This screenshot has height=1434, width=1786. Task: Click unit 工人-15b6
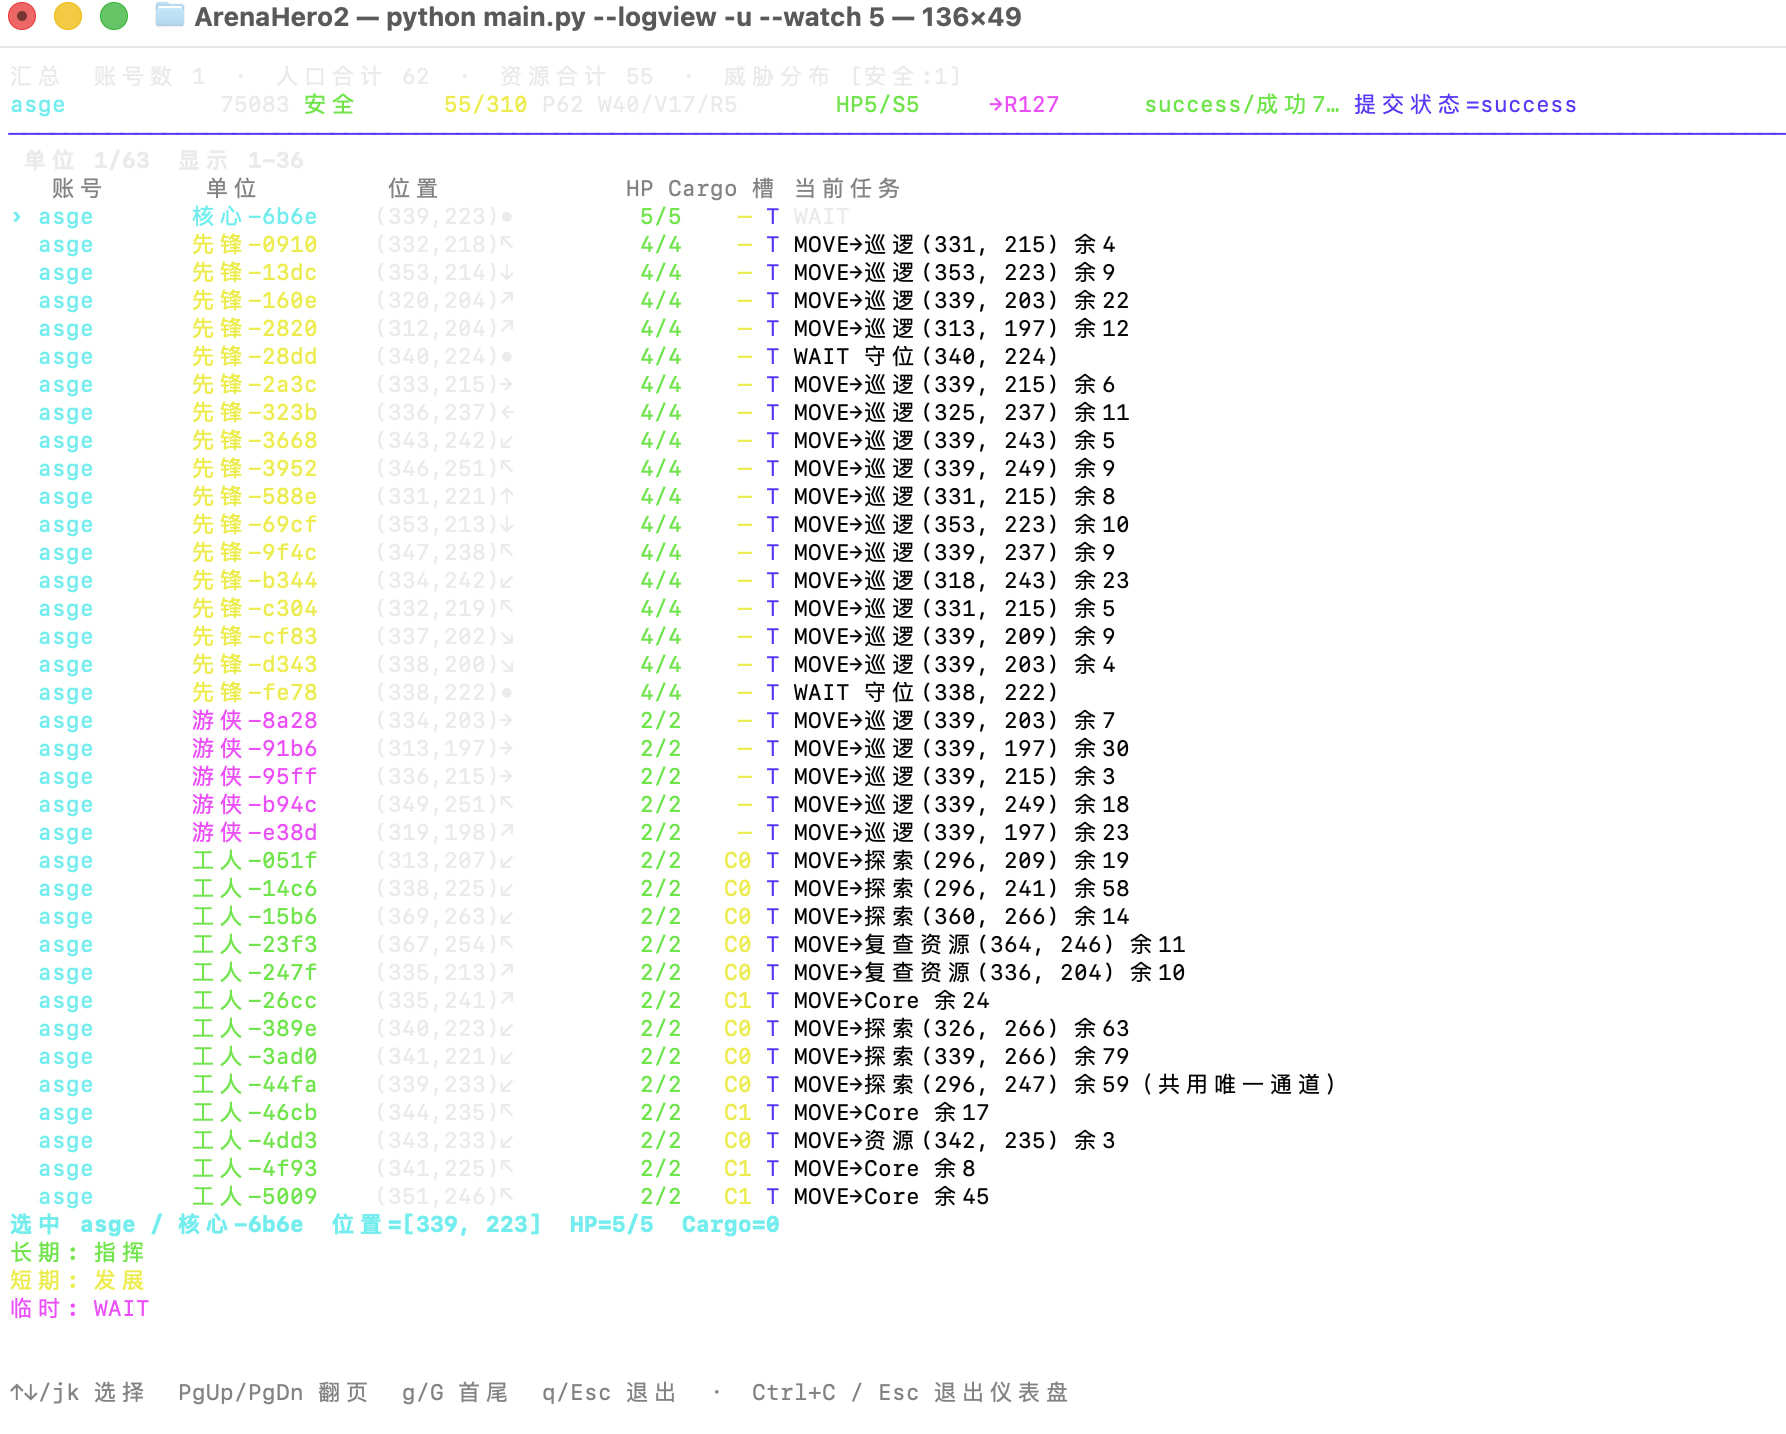click(x=254, y=916)
